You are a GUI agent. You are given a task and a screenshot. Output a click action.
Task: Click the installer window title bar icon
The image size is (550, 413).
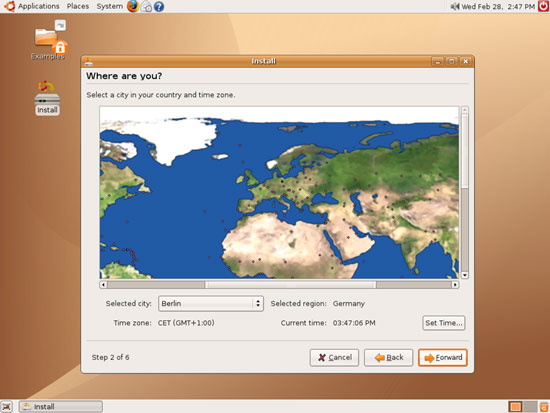[89, 62]
